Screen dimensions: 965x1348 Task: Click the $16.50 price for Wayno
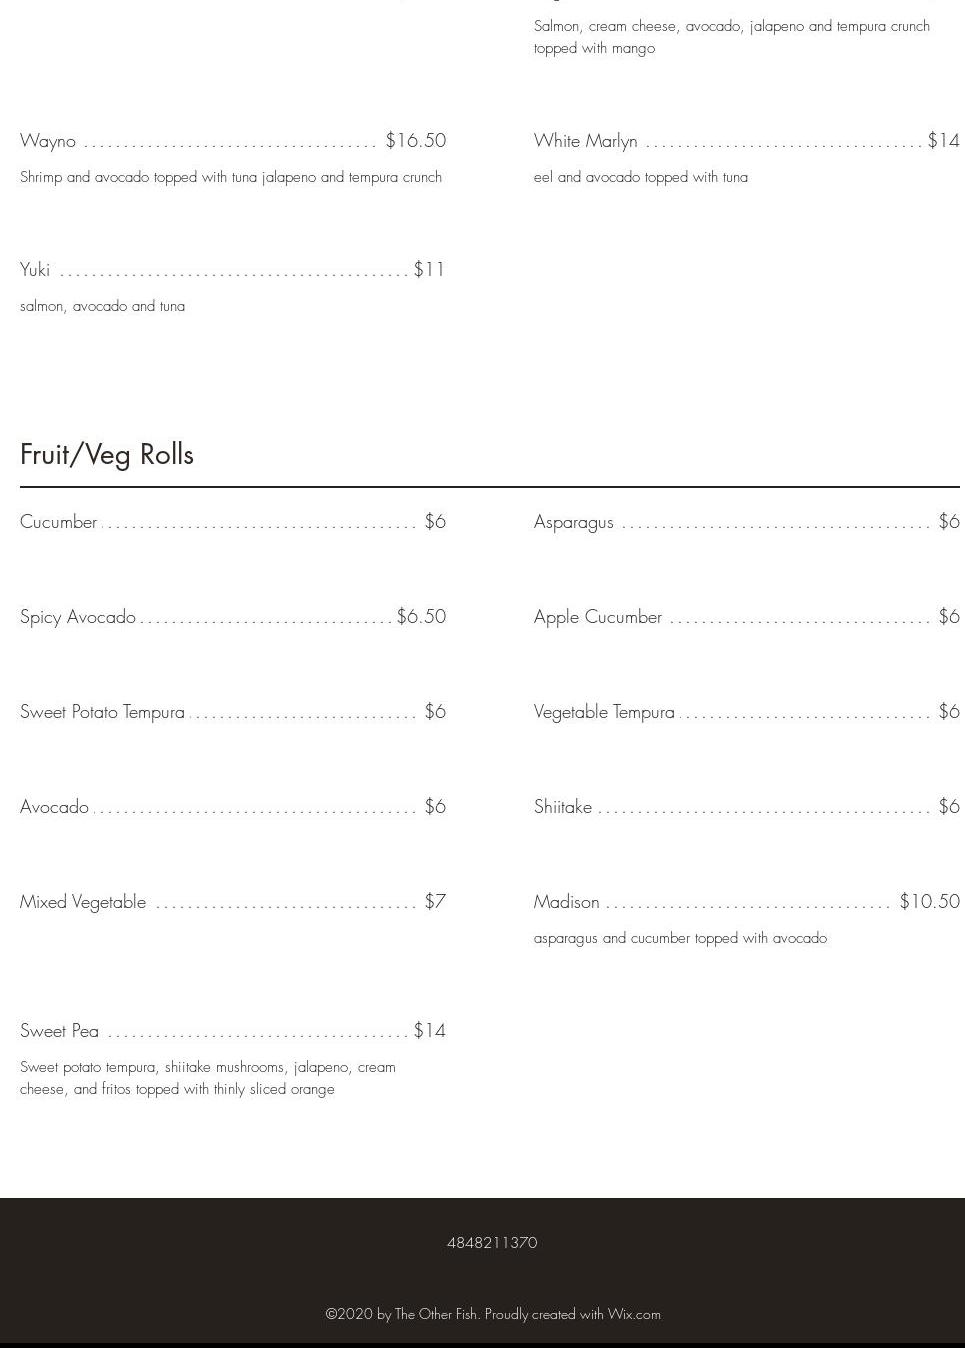point(415,141)
